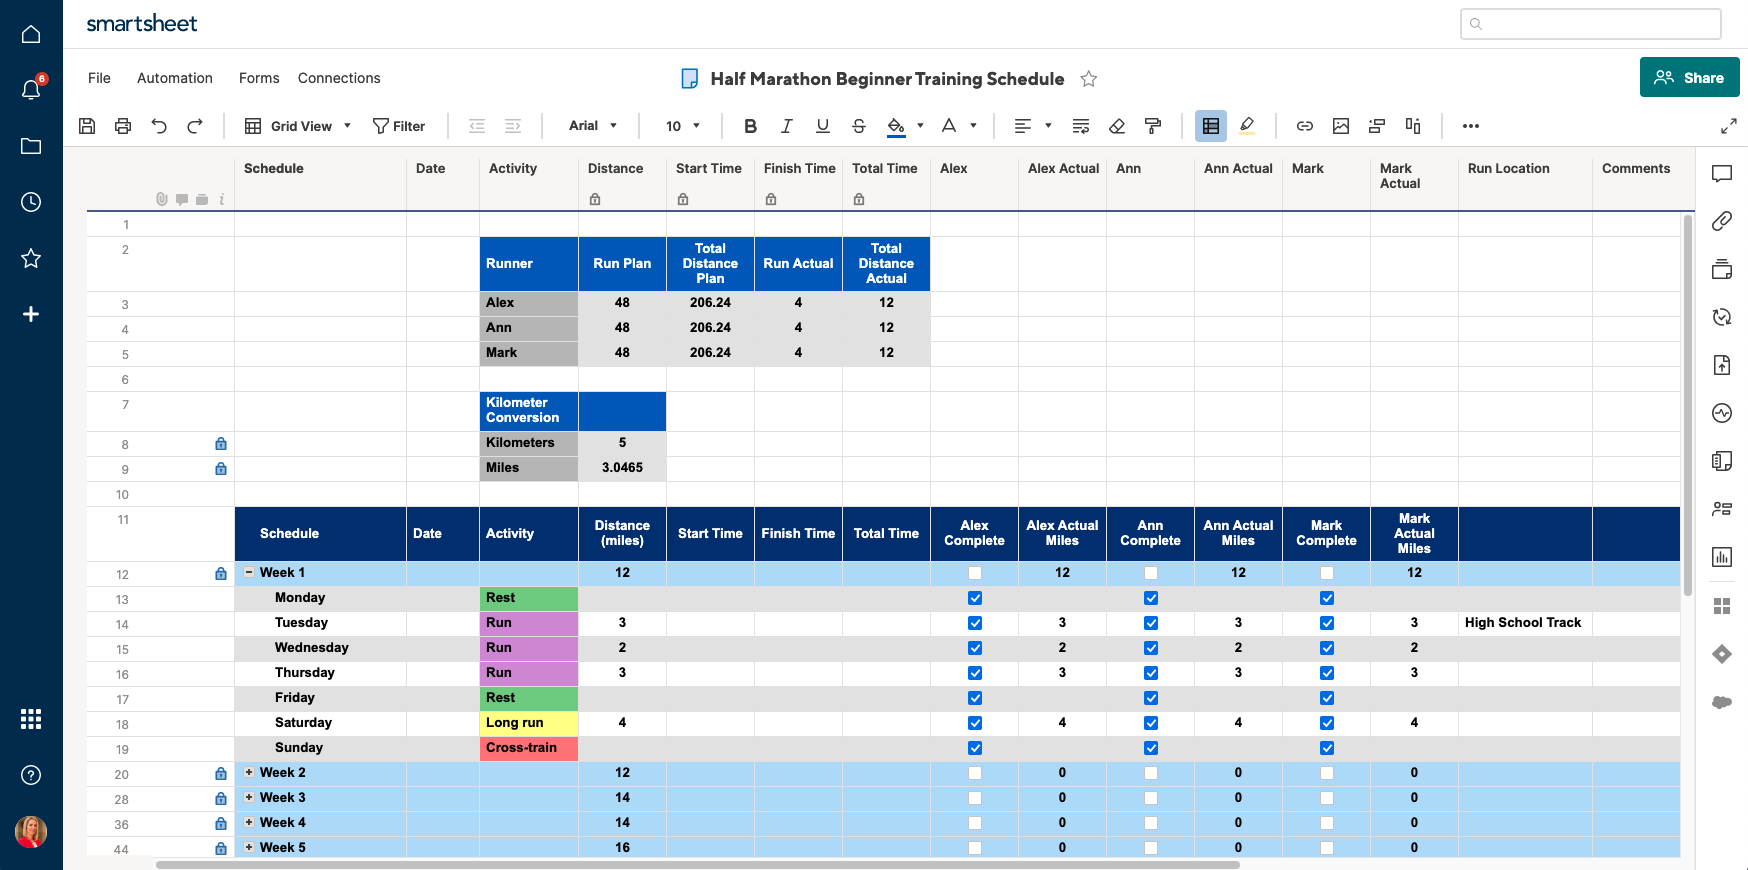Collapse the Week 1 row
Viewport: 1748px width, 870px height.
click(249, 573)
